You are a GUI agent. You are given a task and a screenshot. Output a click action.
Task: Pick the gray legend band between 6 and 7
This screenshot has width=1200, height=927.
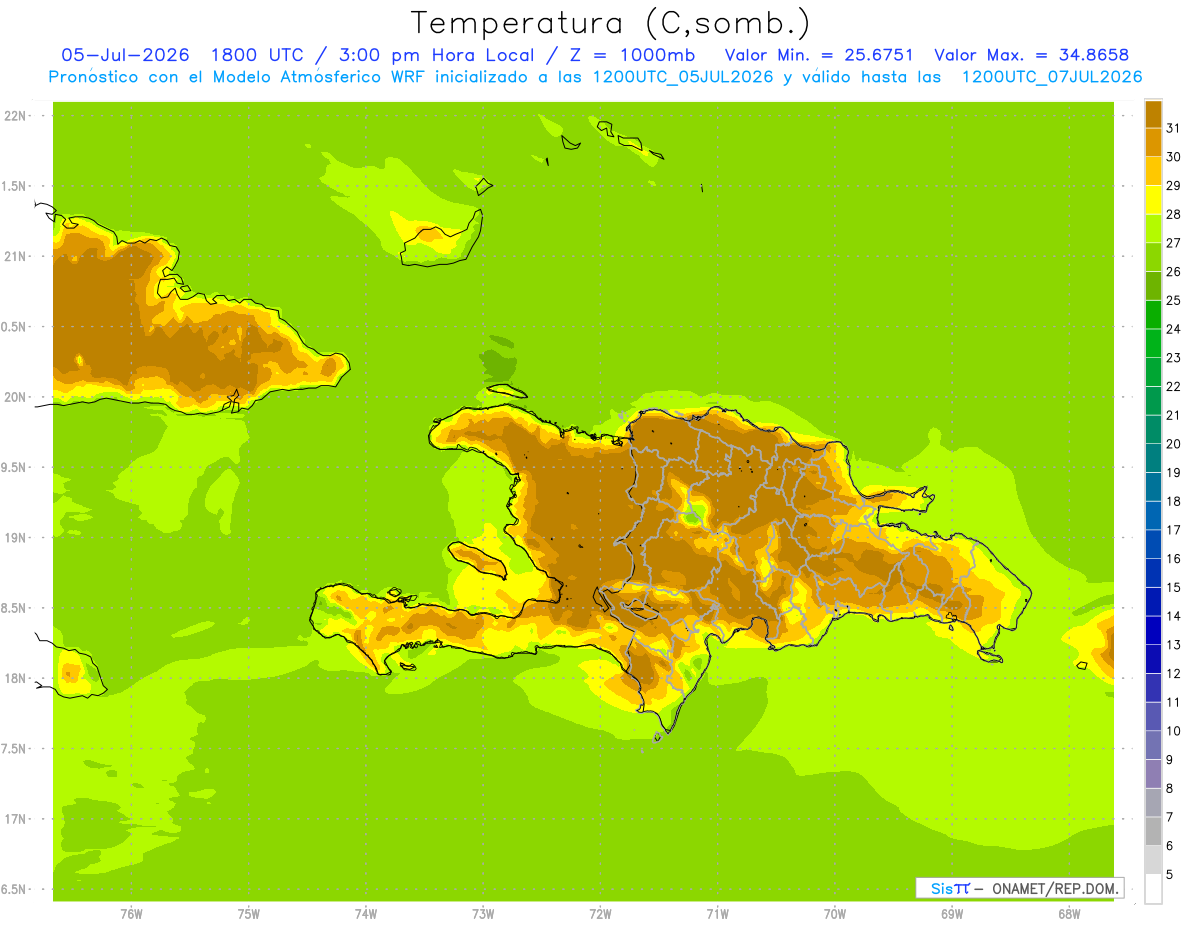pos(1153,832)
